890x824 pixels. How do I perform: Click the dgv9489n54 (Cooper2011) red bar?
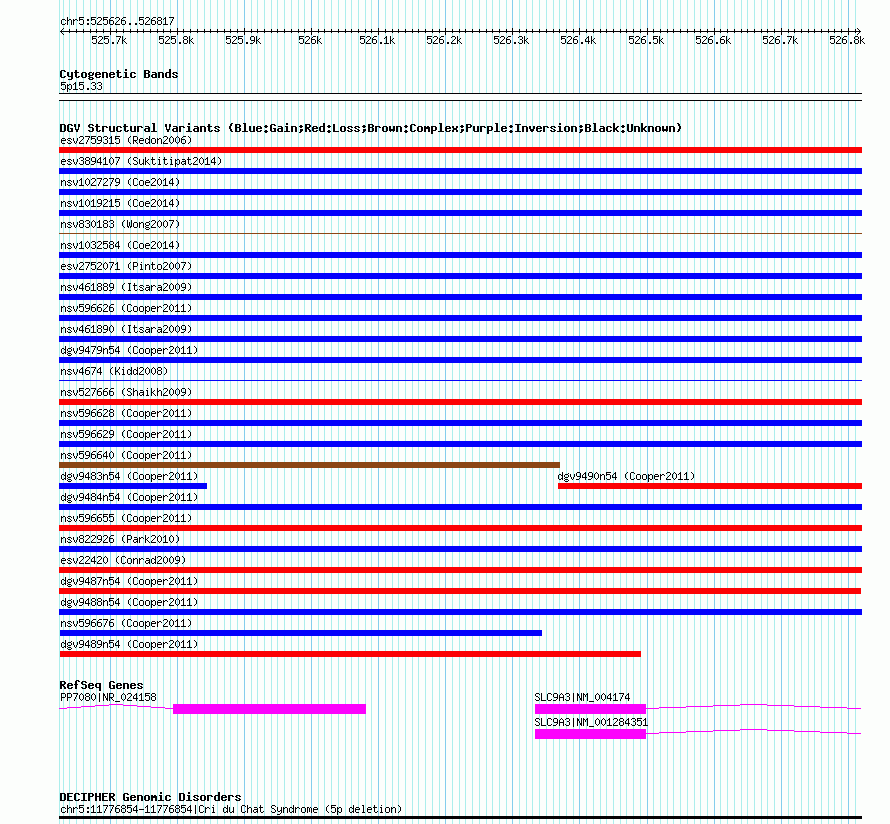click(350, 654)
